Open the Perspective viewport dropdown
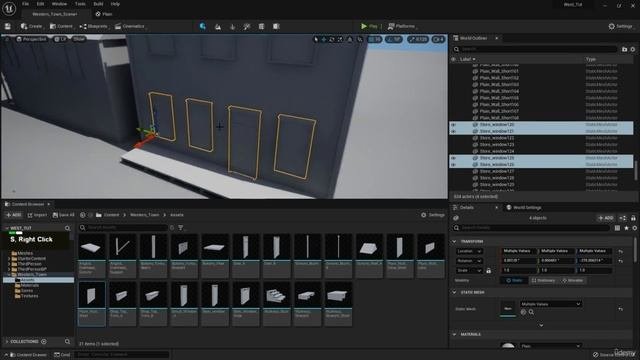The height and width of the screenshot is (360, 640). coord(31,39)
